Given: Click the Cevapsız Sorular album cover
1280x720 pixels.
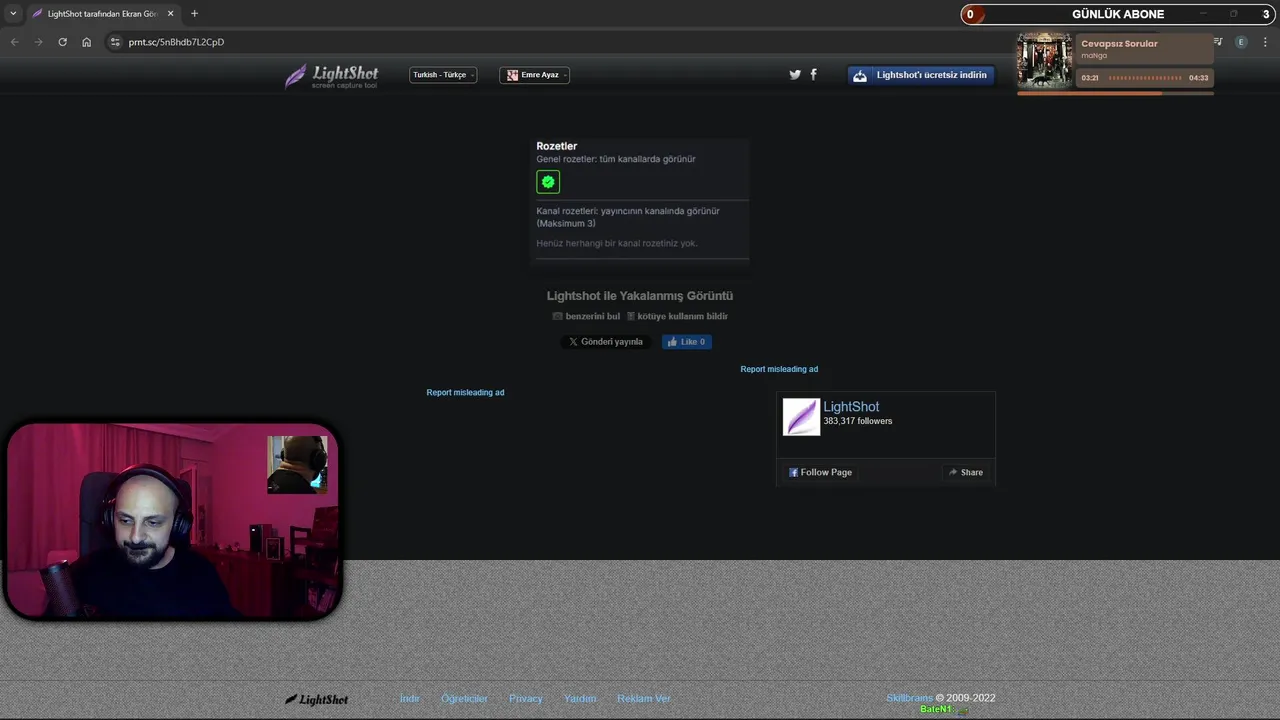Looking at the screenshot, I should coord(1044,61).
